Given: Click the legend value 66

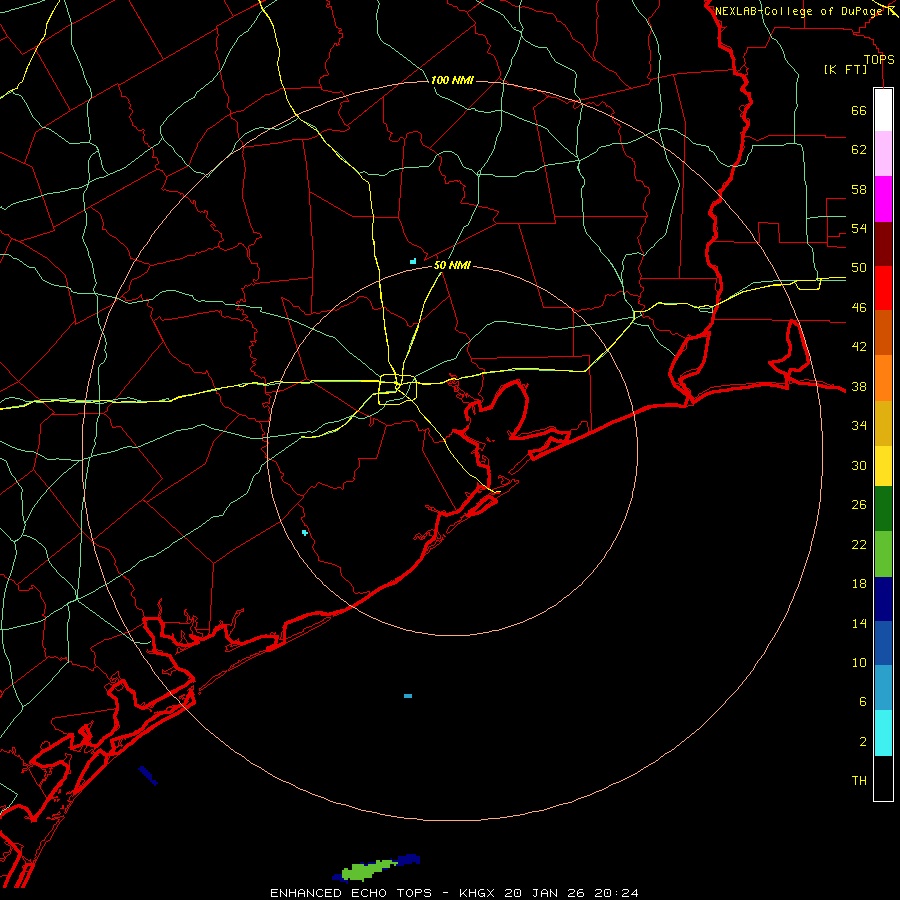Looking at the screenshot, I should pyautogui.click(x=859, y=111).
